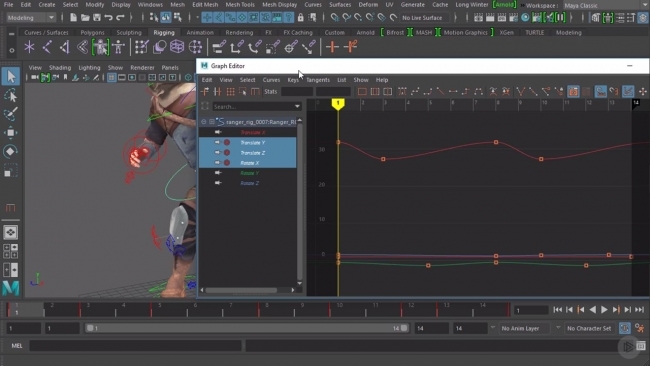Open the Mesh Tools main menu

tap(240, 5)
